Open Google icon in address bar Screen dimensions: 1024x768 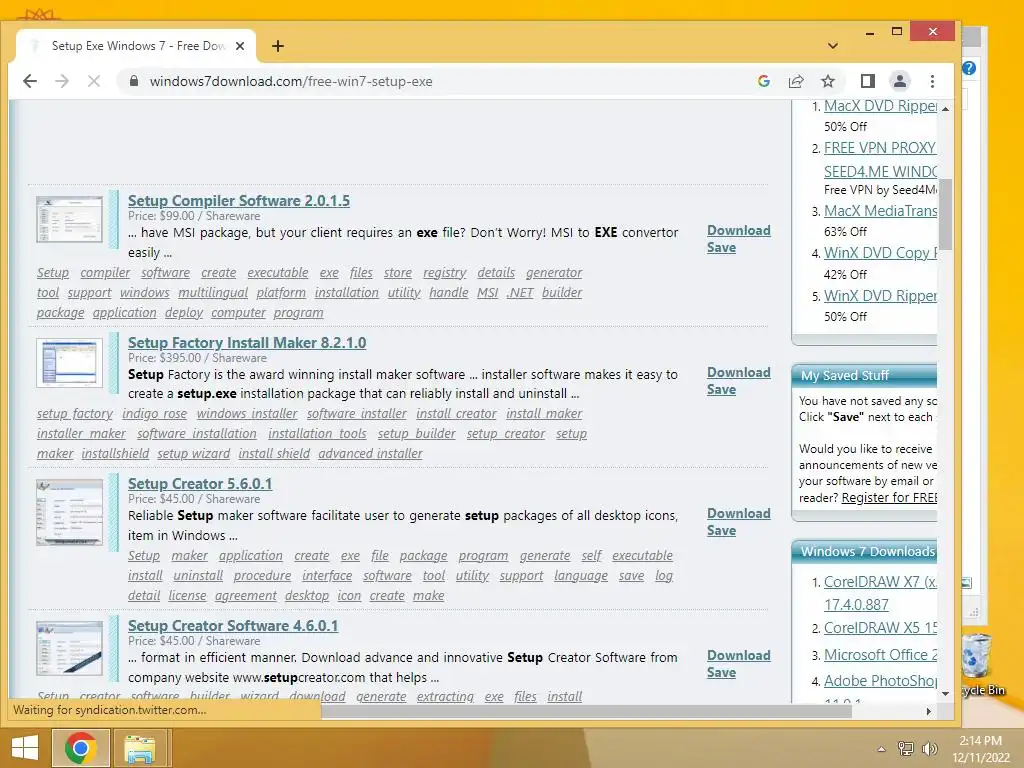tap(763, 81)
